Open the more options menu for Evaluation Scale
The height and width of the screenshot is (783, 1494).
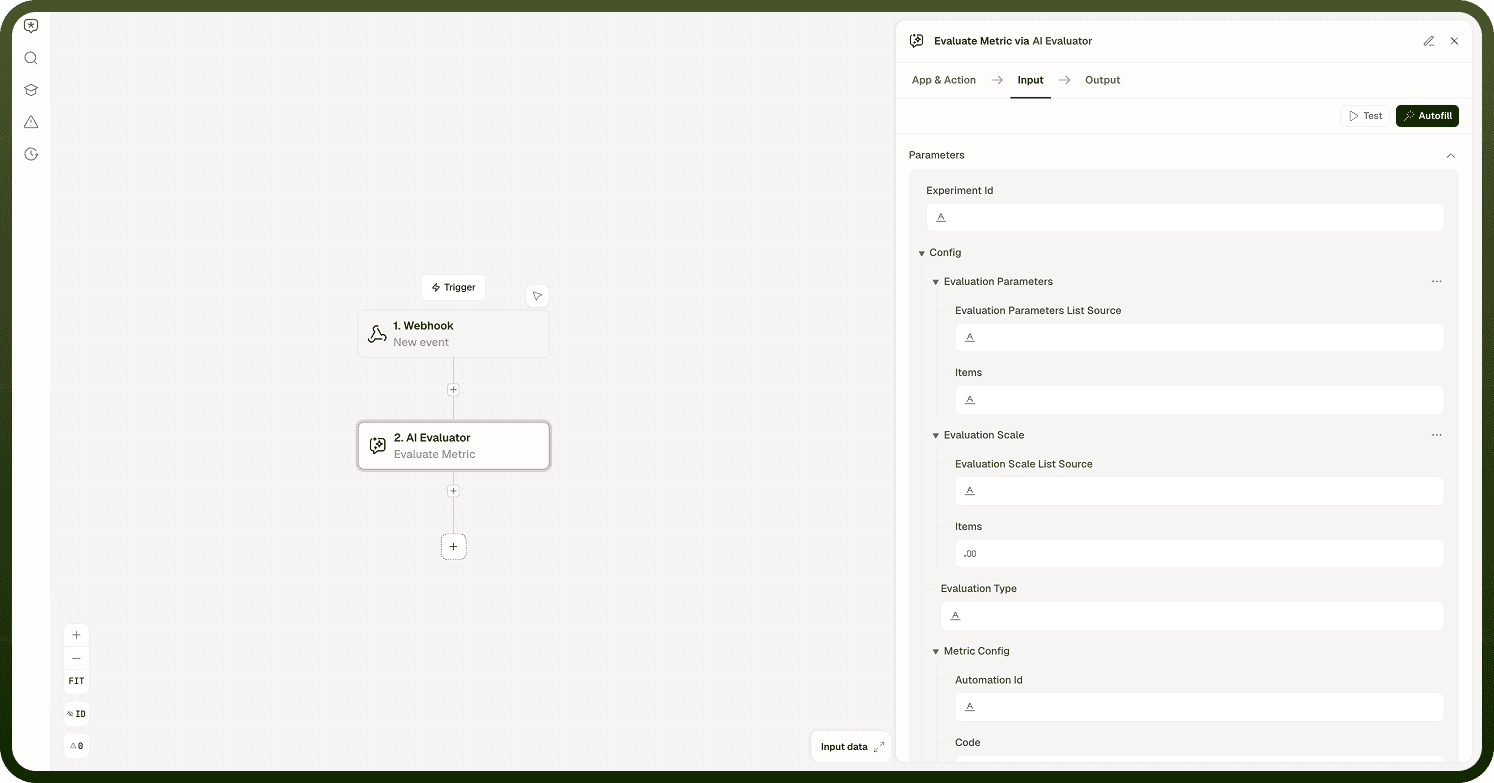(x=1437, y=435)
